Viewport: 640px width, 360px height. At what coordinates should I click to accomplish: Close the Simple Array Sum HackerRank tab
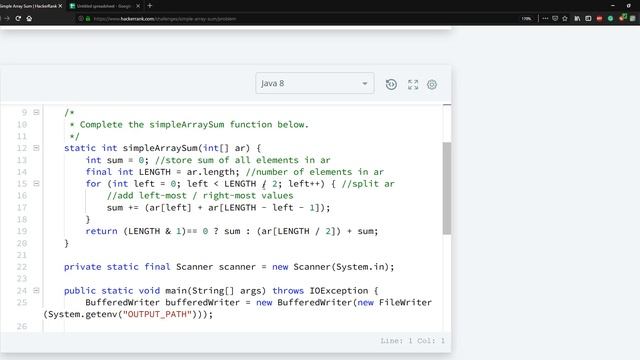pos(60,6)
